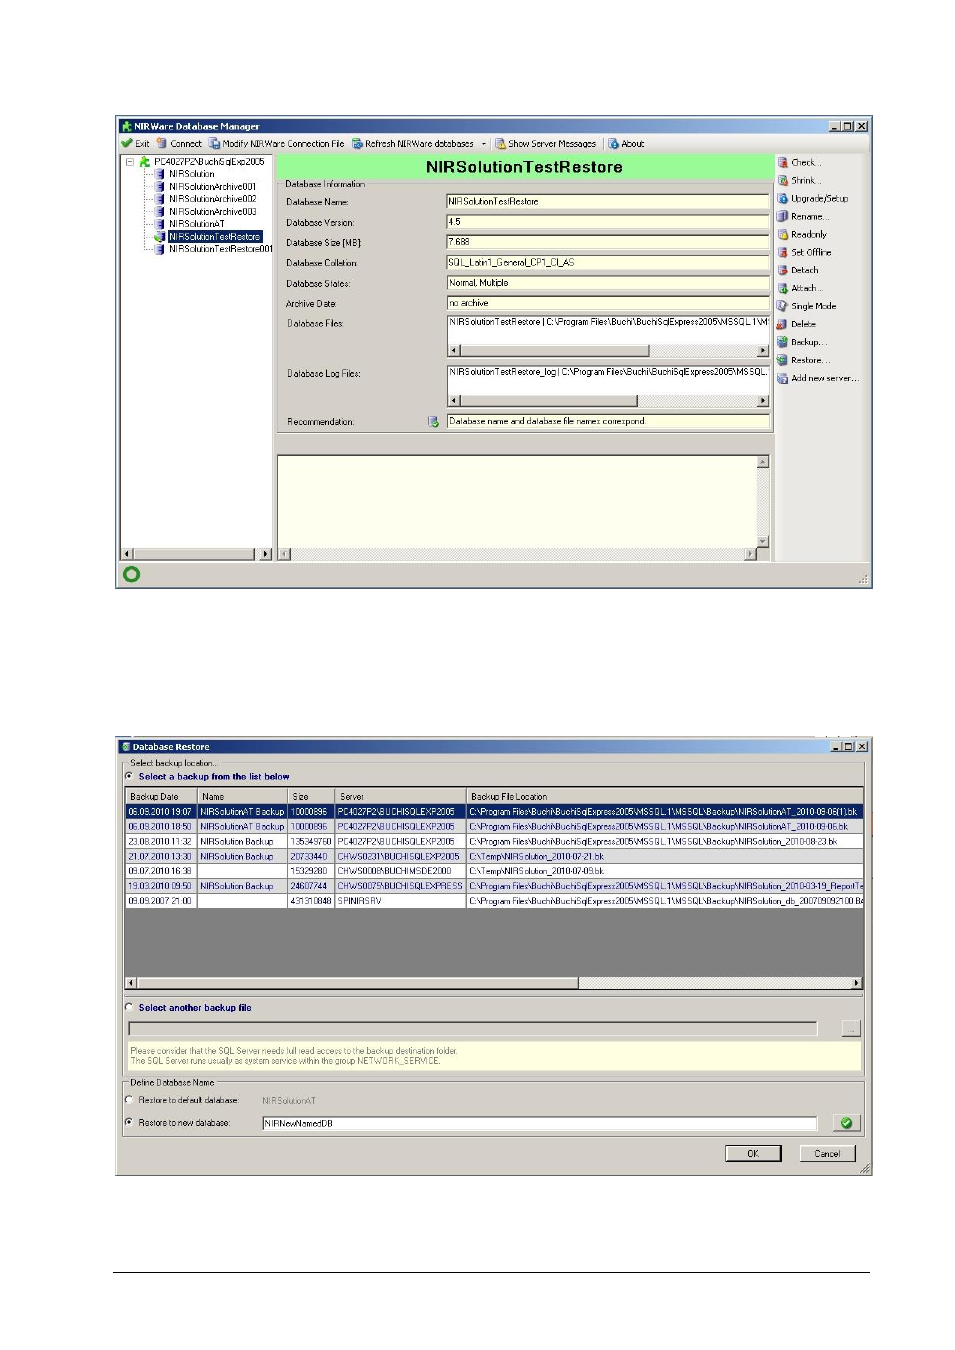
Task: Click the Database Log Files horizontal scrollbar
Action: (608, 401)
